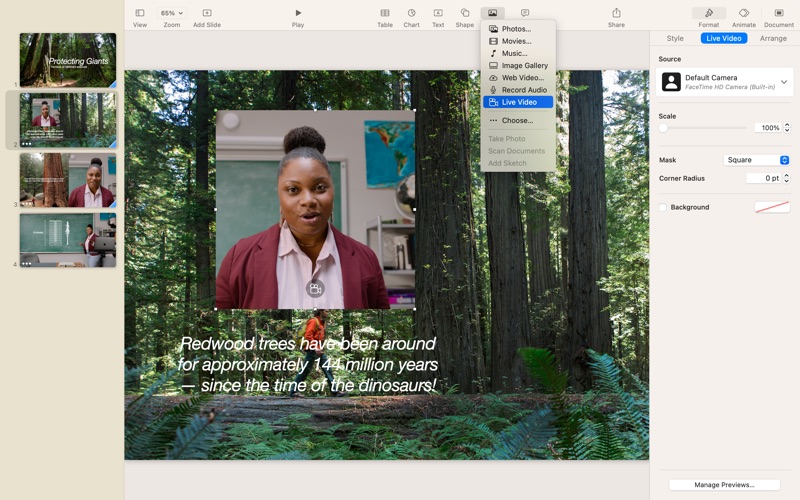Select Record Audio menu item
The image size is (800, 500).
point(524,90)
